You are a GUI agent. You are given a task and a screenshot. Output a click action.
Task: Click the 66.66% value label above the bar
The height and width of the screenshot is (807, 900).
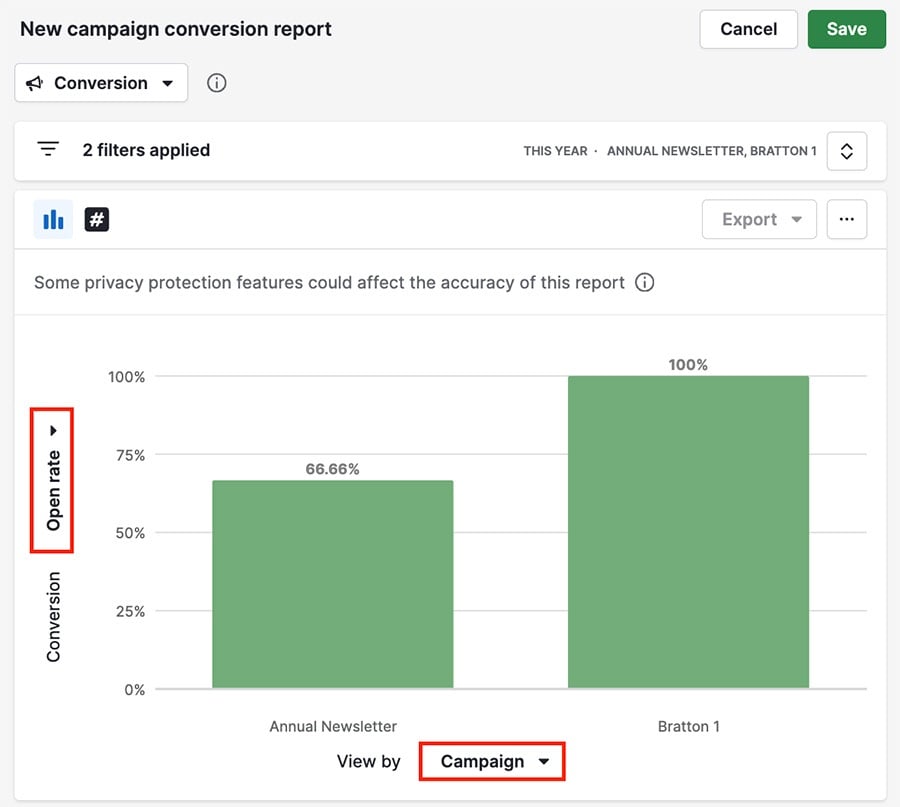point(332,466)
